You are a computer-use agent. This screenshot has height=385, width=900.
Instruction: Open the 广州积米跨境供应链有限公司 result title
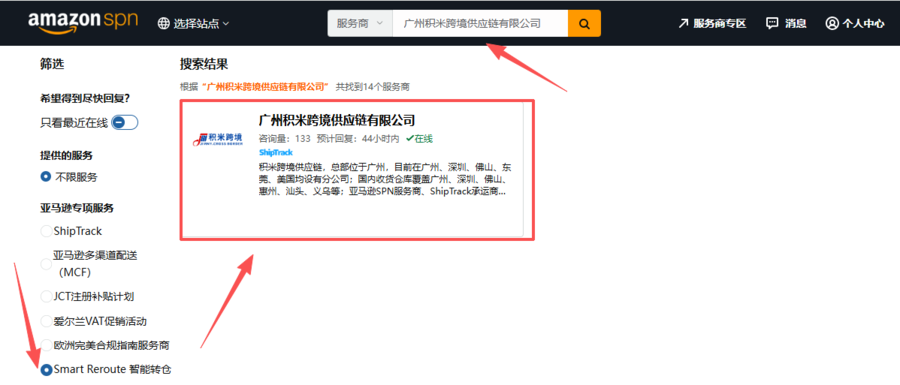pyautogui.click(x=337, y=120)
